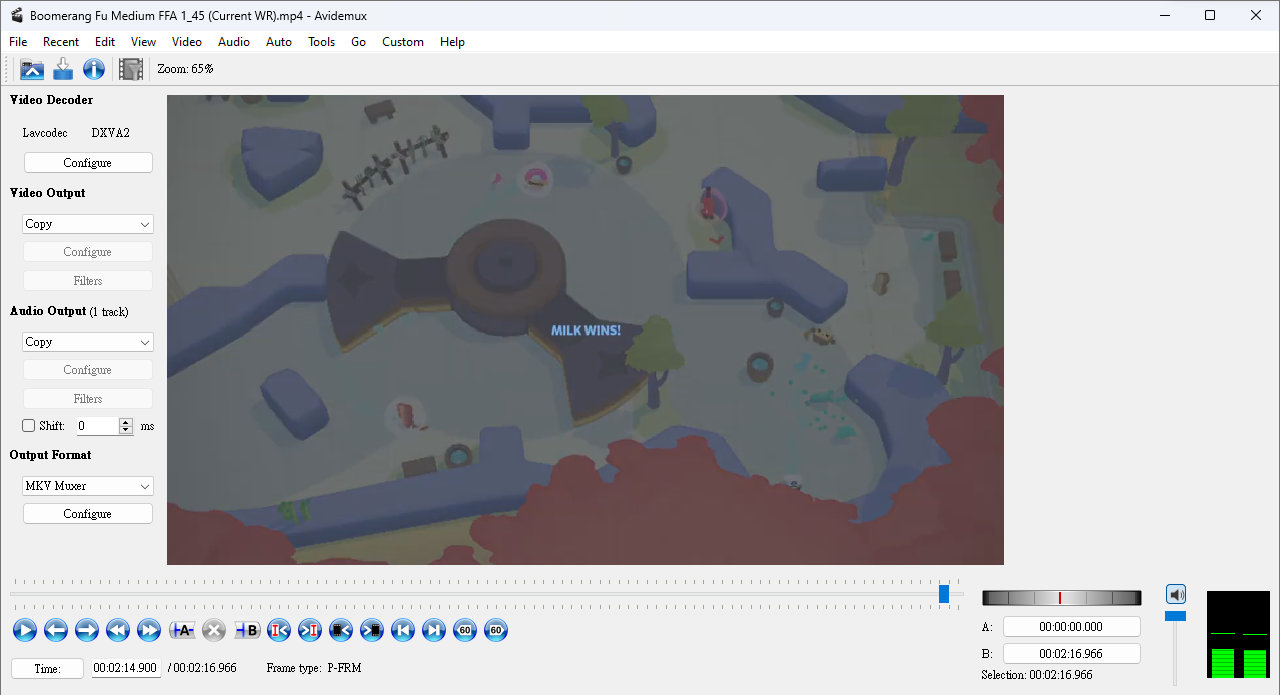Click the volume slider handle
The width and height of the screenshot is (1280, 695).
pos(1176,616)
